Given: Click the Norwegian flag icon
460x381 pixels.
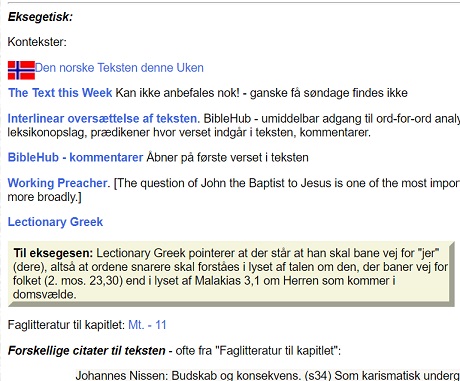Looking at the screenshot, I should pos(21,70).
